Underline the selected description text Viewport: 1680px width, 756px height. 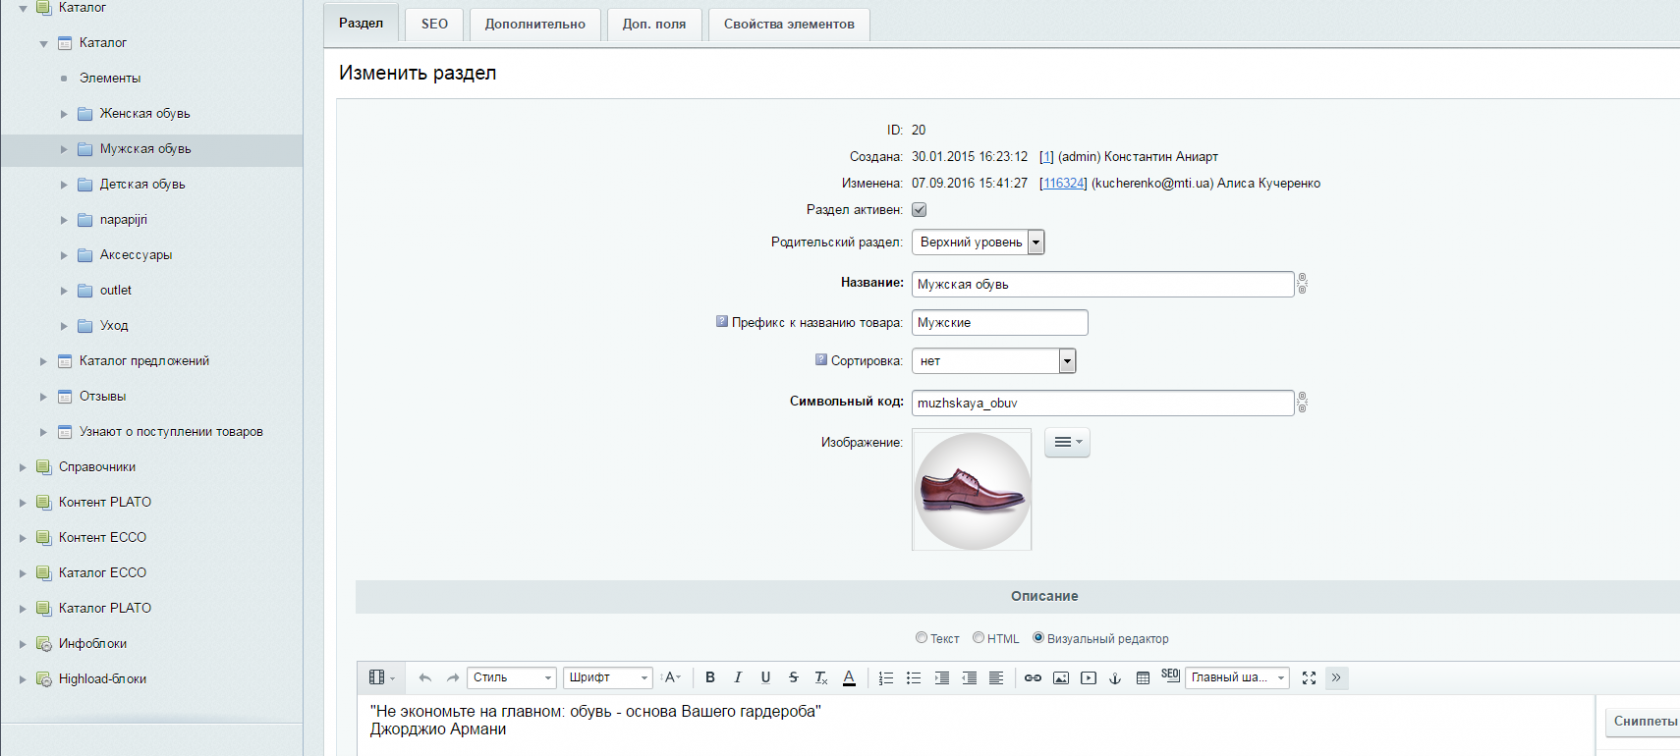766,678
